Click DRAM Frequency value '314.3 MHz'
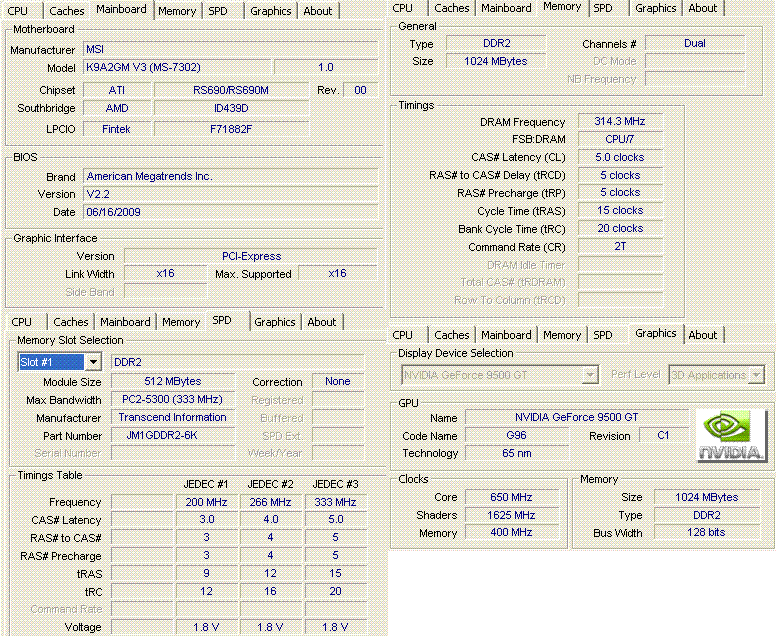This screenshot has height=636, width=776. [x=620, y=121]
